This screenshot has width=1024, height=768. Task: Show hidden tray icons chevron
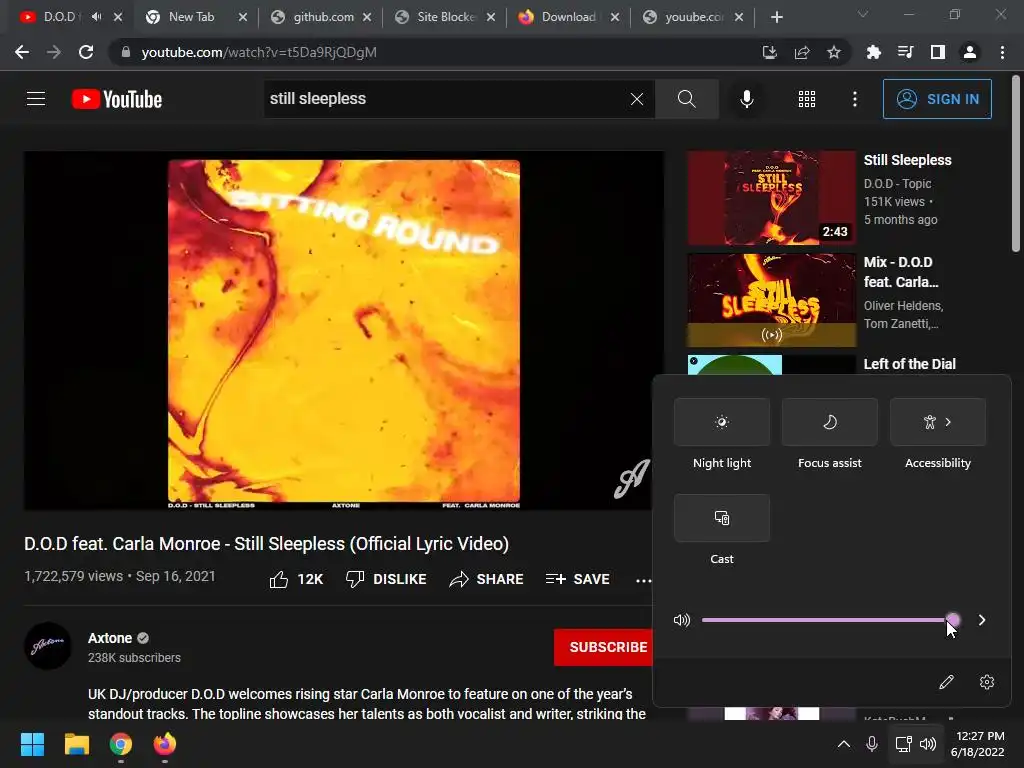(844, 744)
